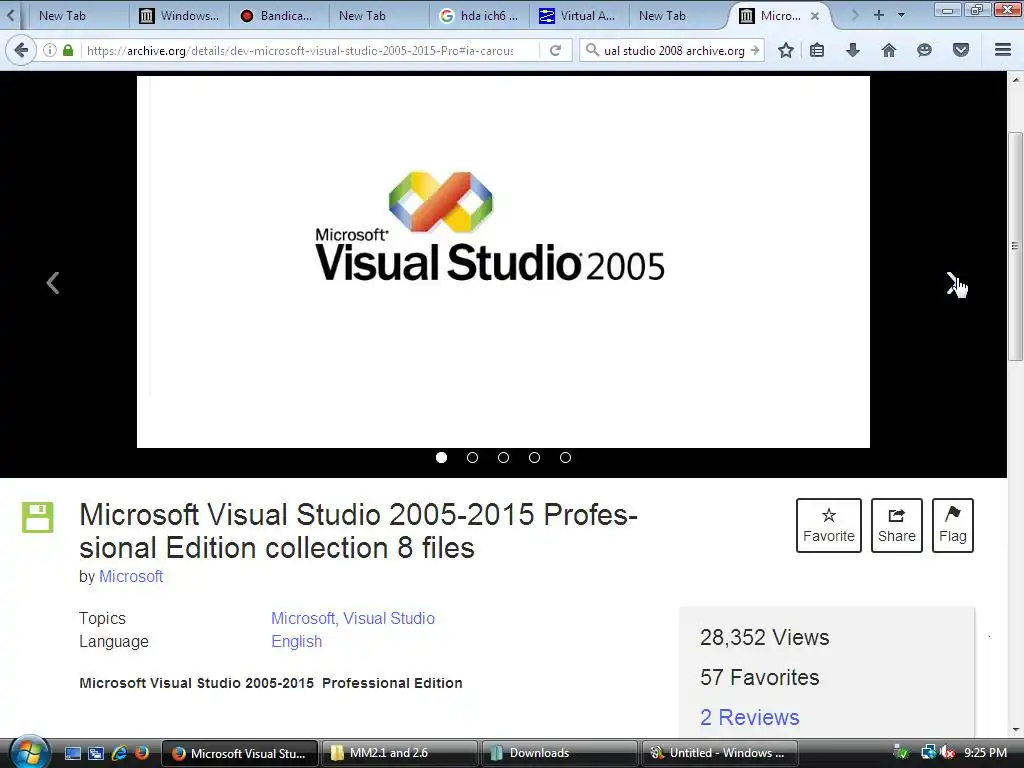Open the English language link

296,642
